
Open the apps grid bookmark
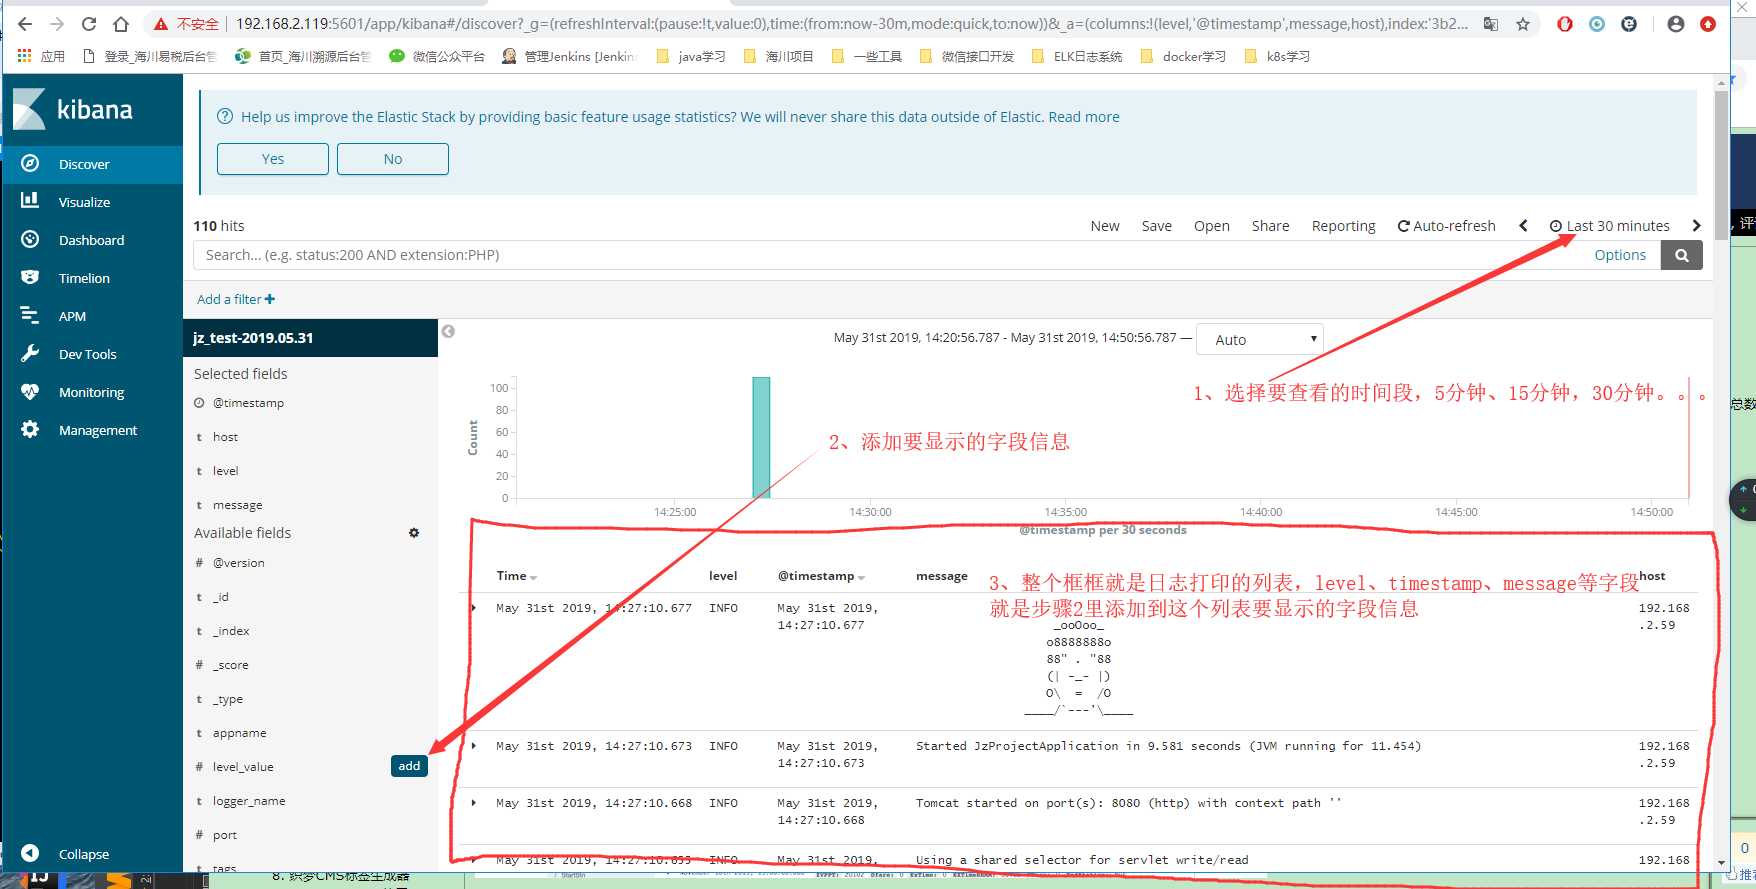pyautogui.click(x=40, y=56)
